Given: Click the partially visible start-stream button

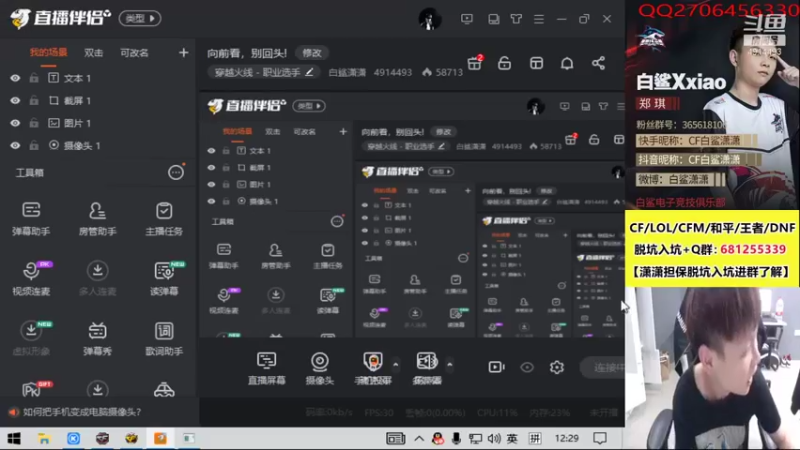Looking at the screenshot, I should coord(603,367).
